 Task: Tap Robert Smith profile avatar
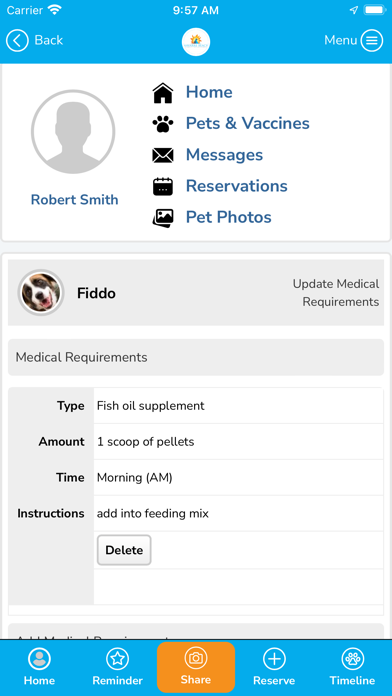pos(73,132)
